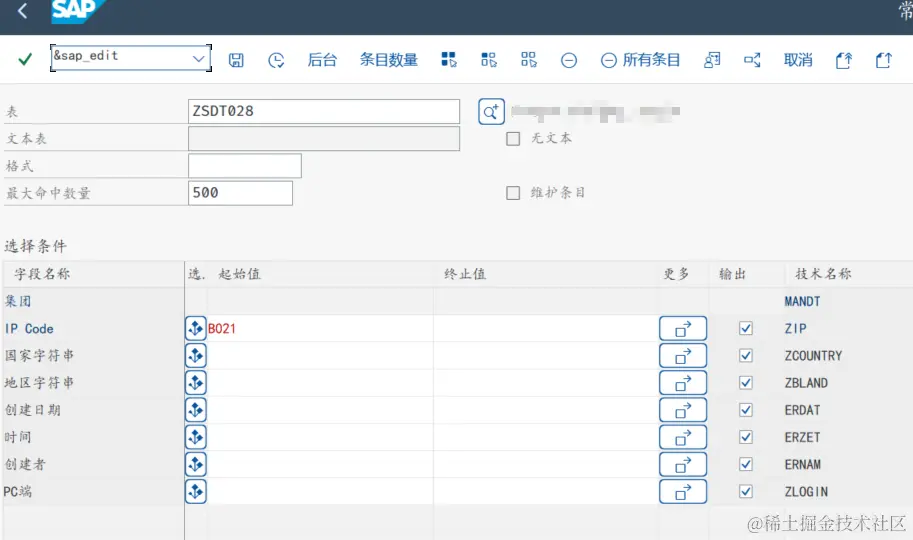Image resolution: width=913 pixels, height=540 pixels.
Task: Click selection option icon for 国家字符串 row
Action: click(x=196, y=355)
